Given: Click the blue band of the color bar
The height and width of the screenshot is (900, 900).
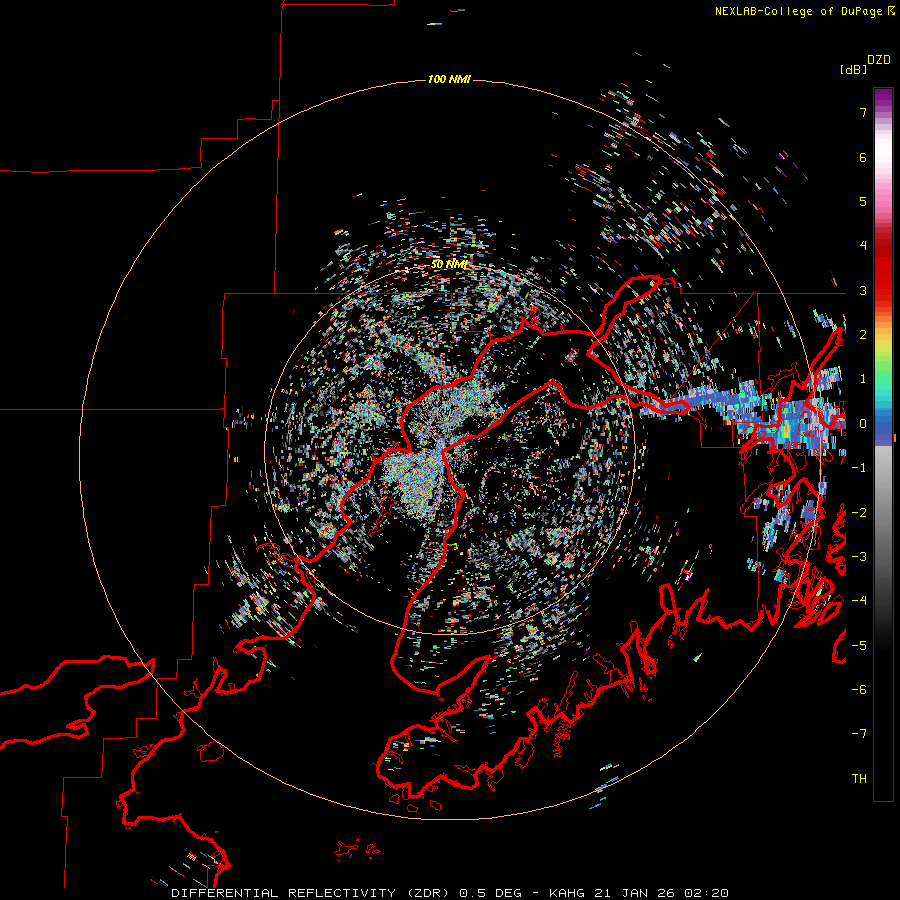Looking at the screenshot, I should (x=883, y=430).
